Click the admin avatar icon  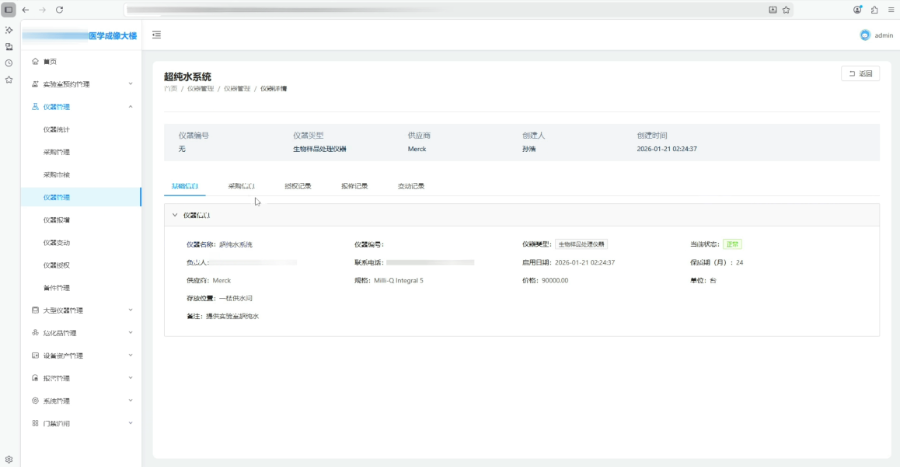click(x=865, y=36)
